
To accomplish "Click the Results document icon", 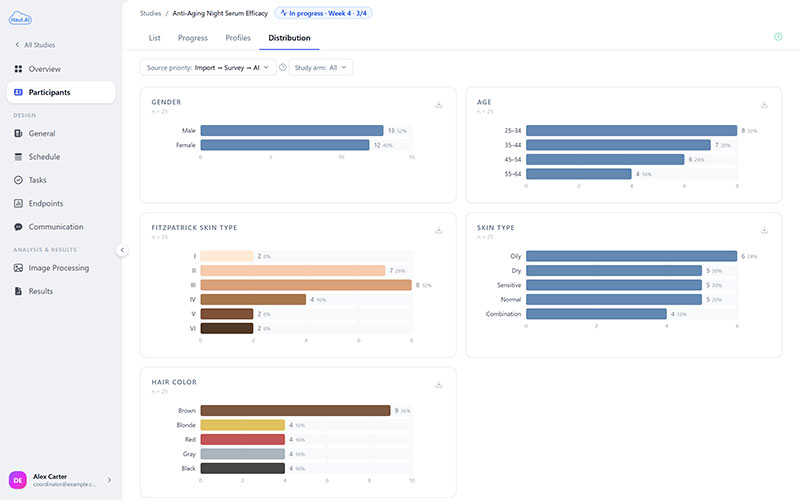I will click(x=18, y=291).
